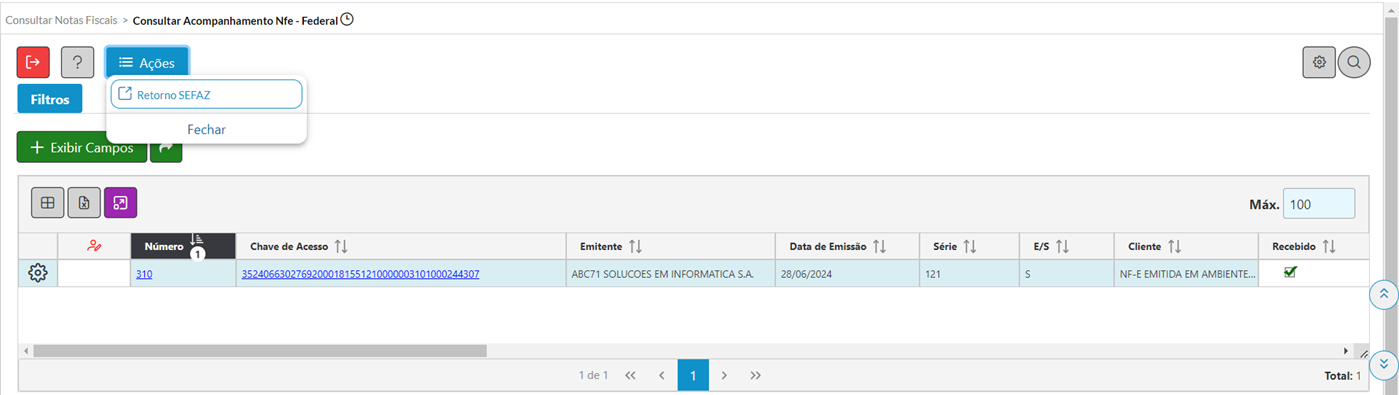The width and height of the screenshot is (1399, 395).
Task: Collapse the section with the double chevron up
Action: [x=1384, y=294]
